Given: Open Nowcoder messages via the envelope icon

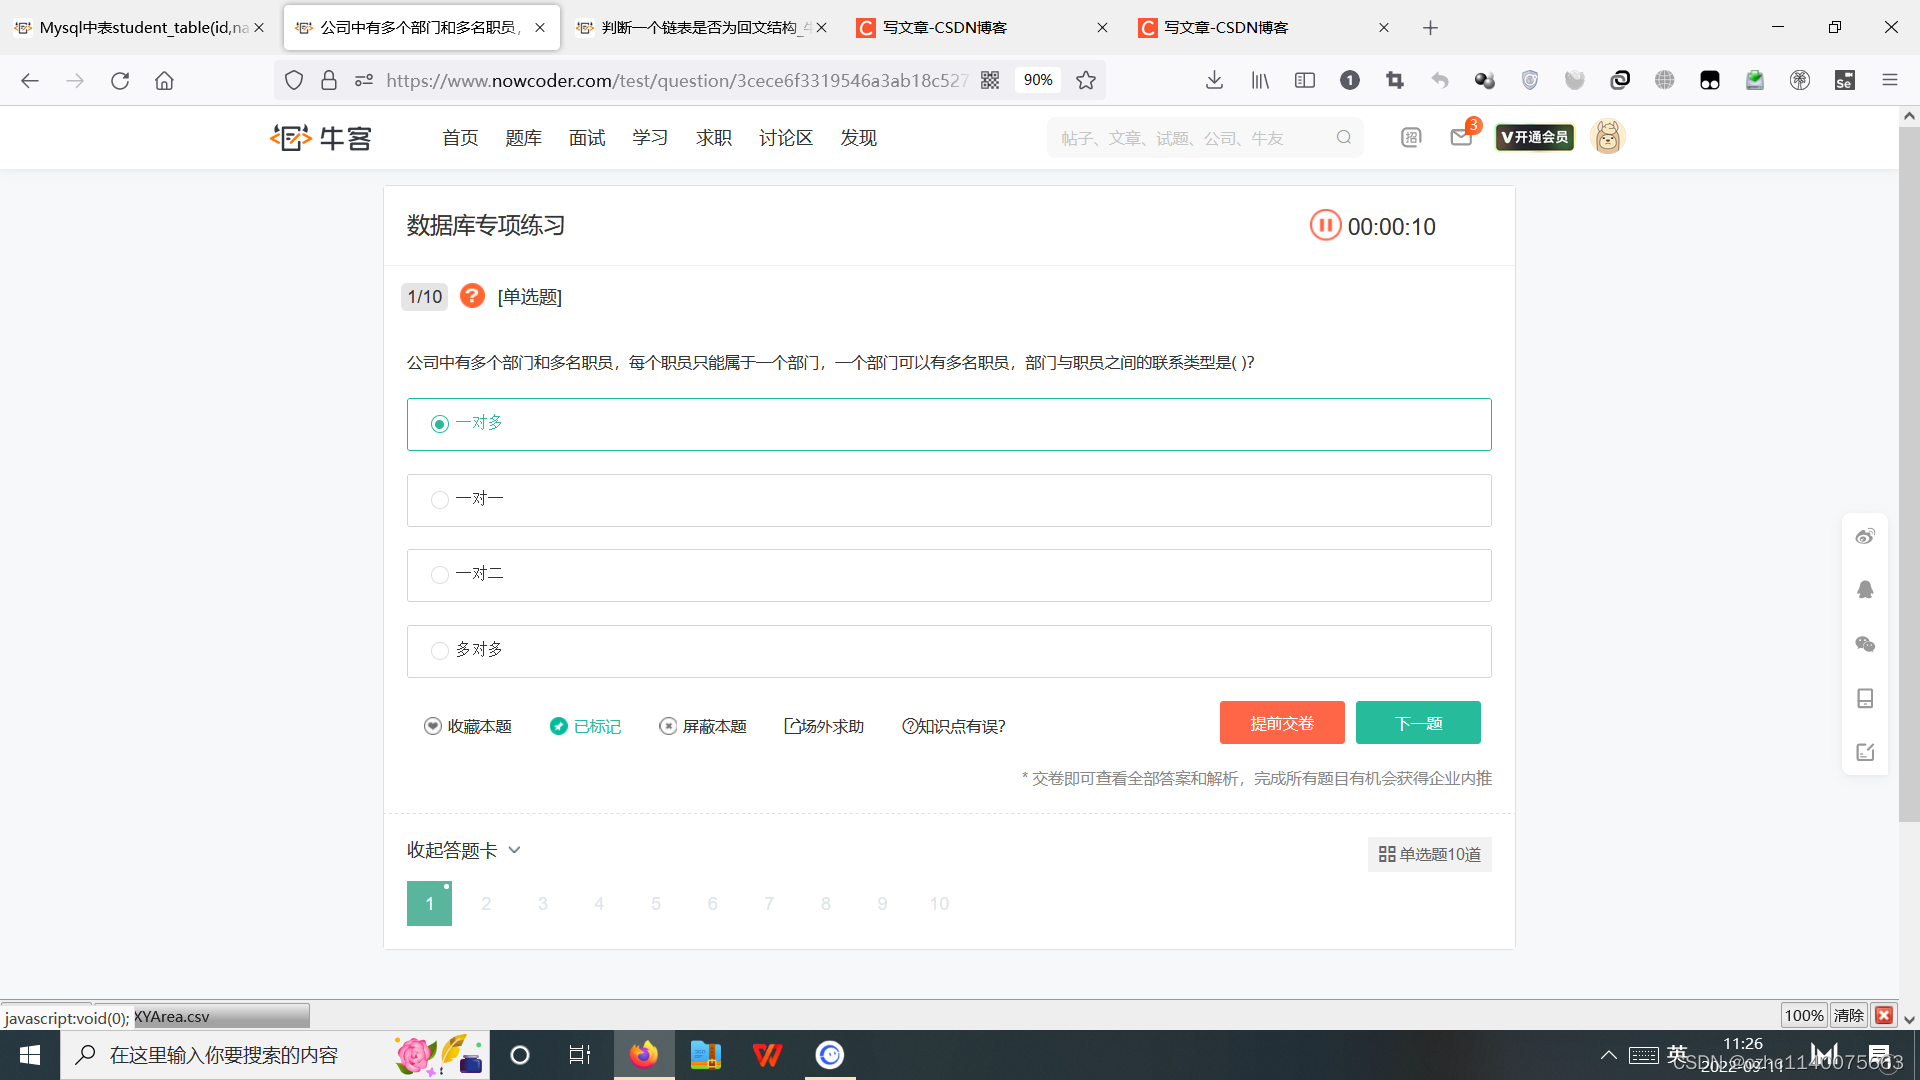Looking at the screenshot, I should (x=1461, y=137).
